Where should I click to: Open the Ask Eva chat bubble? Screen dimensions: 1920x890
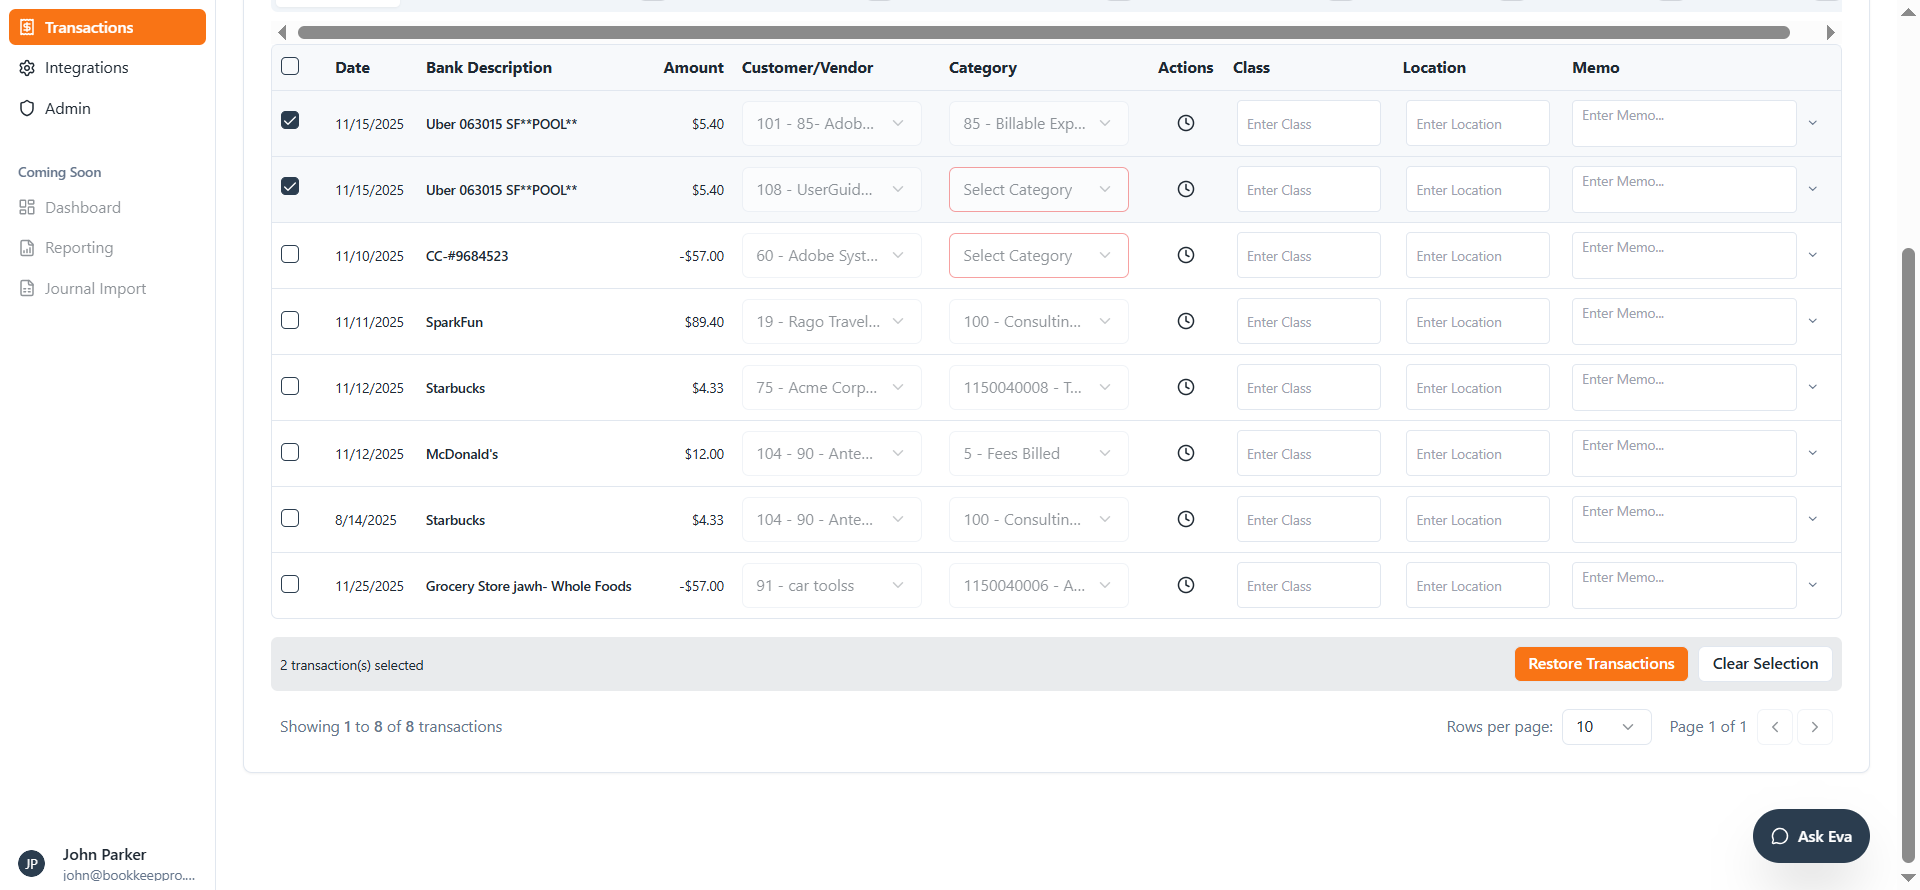1811,836
